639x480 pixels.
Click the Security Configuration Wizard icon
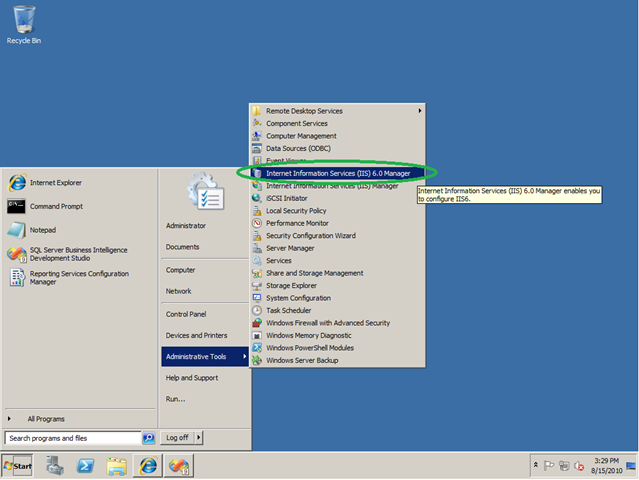pyautogui.click(x=257, y=236)
